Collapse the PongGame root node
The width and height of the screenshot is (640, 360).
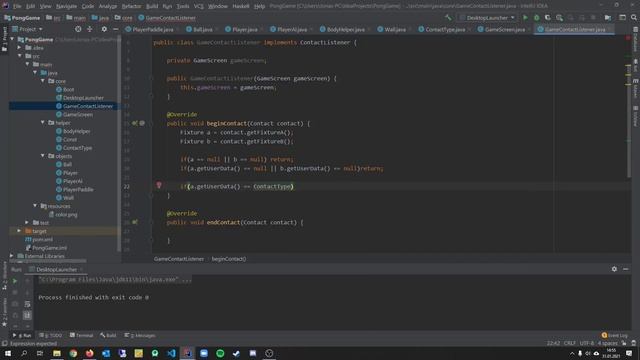(x=12, y=39)
